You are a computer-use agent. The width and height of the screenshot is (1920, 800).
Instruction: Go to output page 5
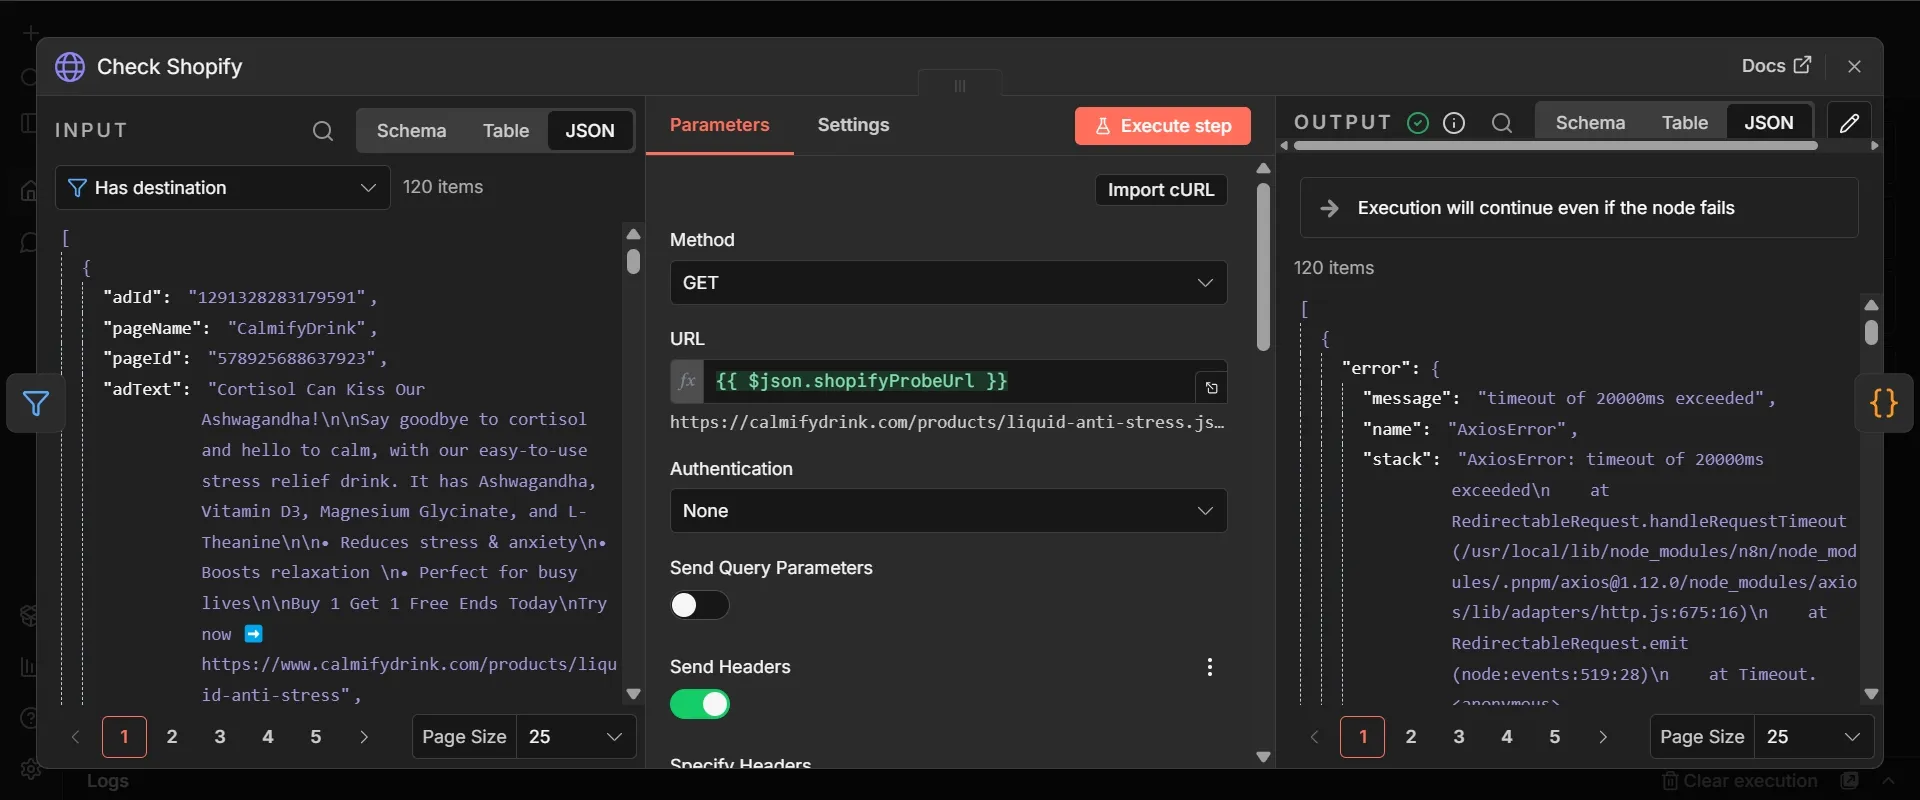pos(1555,737)
